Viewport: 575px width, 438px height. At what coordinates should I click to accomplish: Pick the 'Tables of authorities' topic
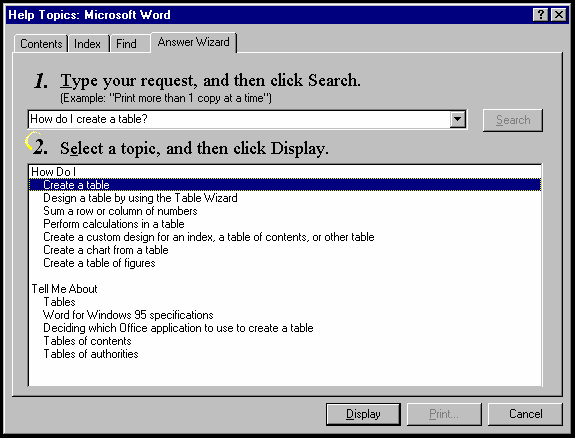tap(91, 354)
